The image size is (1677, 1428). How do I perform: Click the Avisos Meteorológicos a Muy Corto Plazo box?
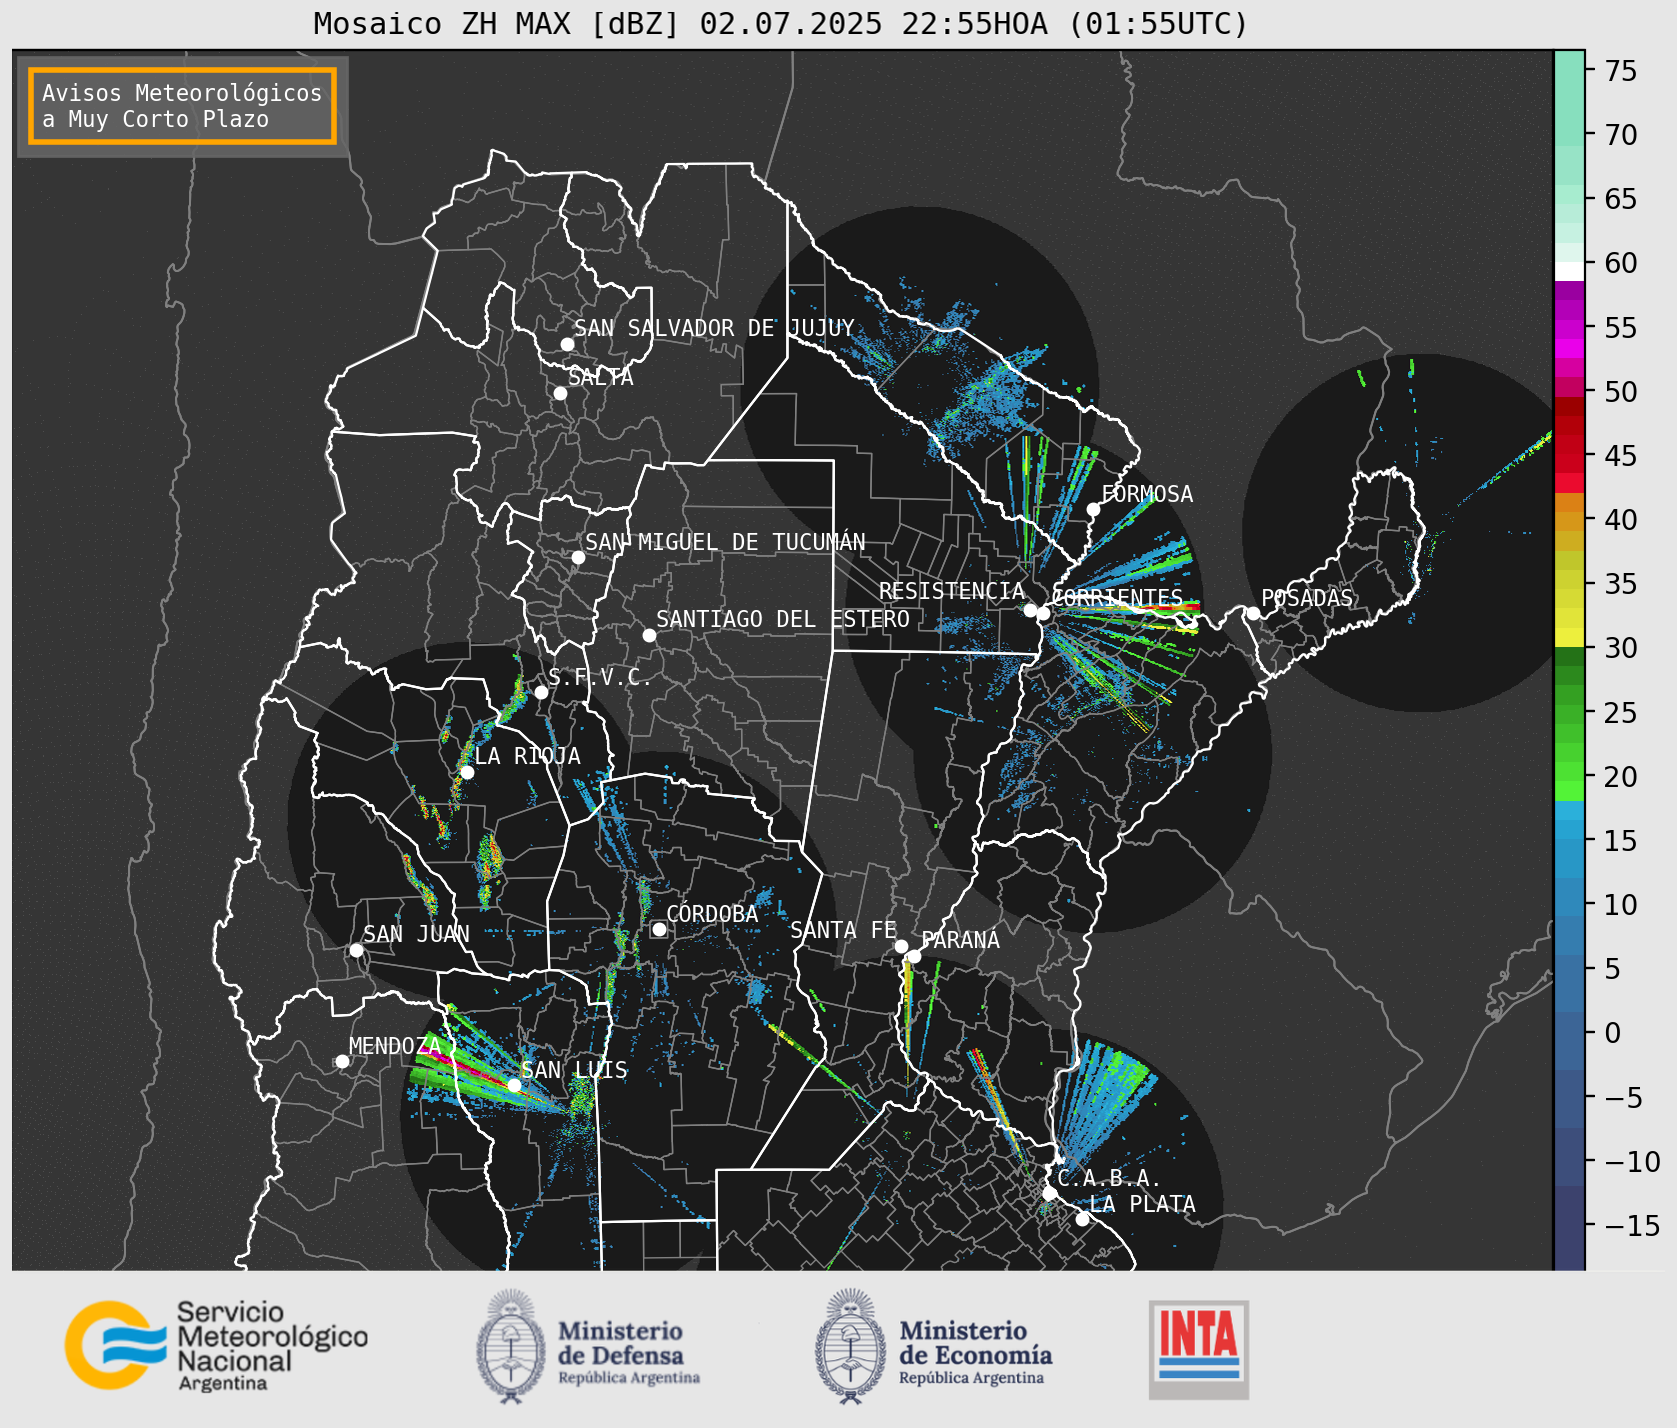point(182,106)
